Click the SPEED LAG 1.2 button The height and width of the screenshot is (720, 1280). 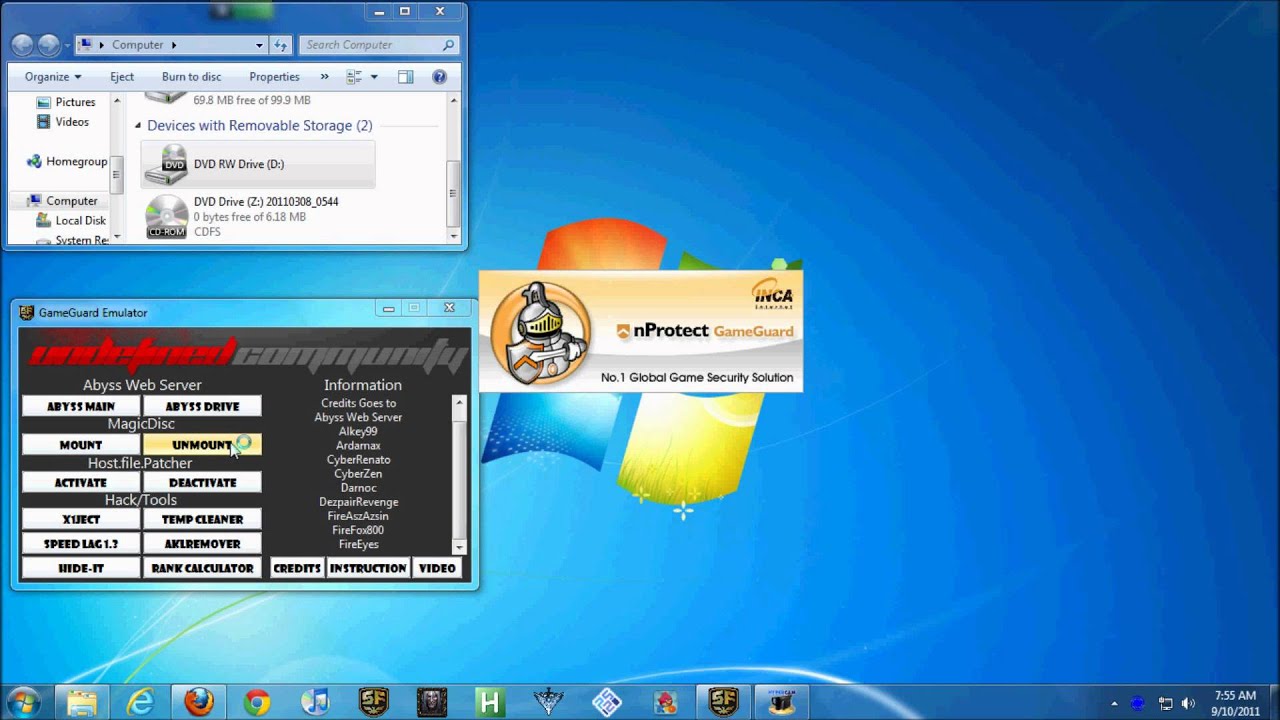pyautogui.click(x=81, y=544)
